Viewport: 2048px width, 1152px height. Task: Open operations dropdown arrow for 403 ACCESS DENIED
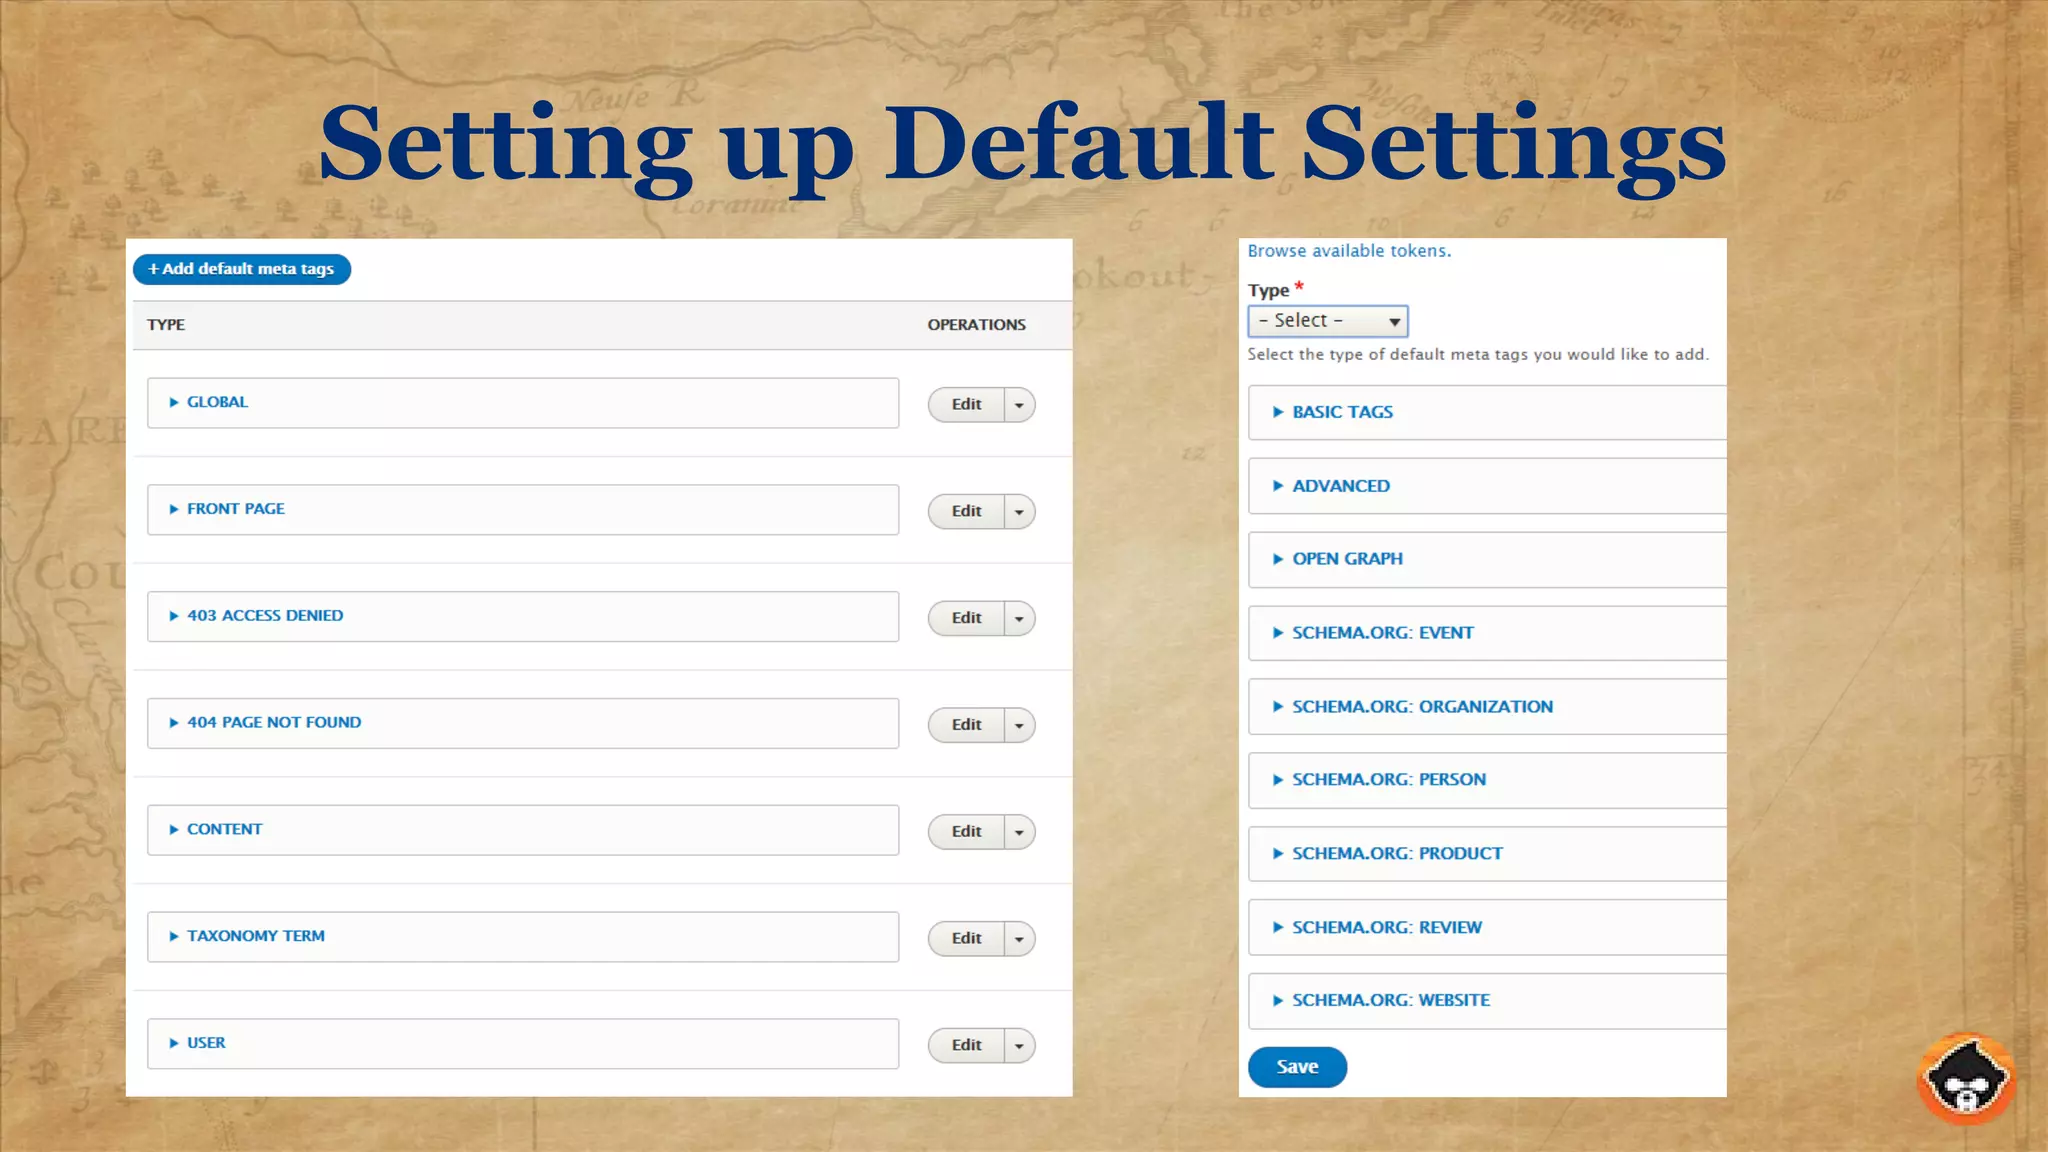pos(1019,619)
